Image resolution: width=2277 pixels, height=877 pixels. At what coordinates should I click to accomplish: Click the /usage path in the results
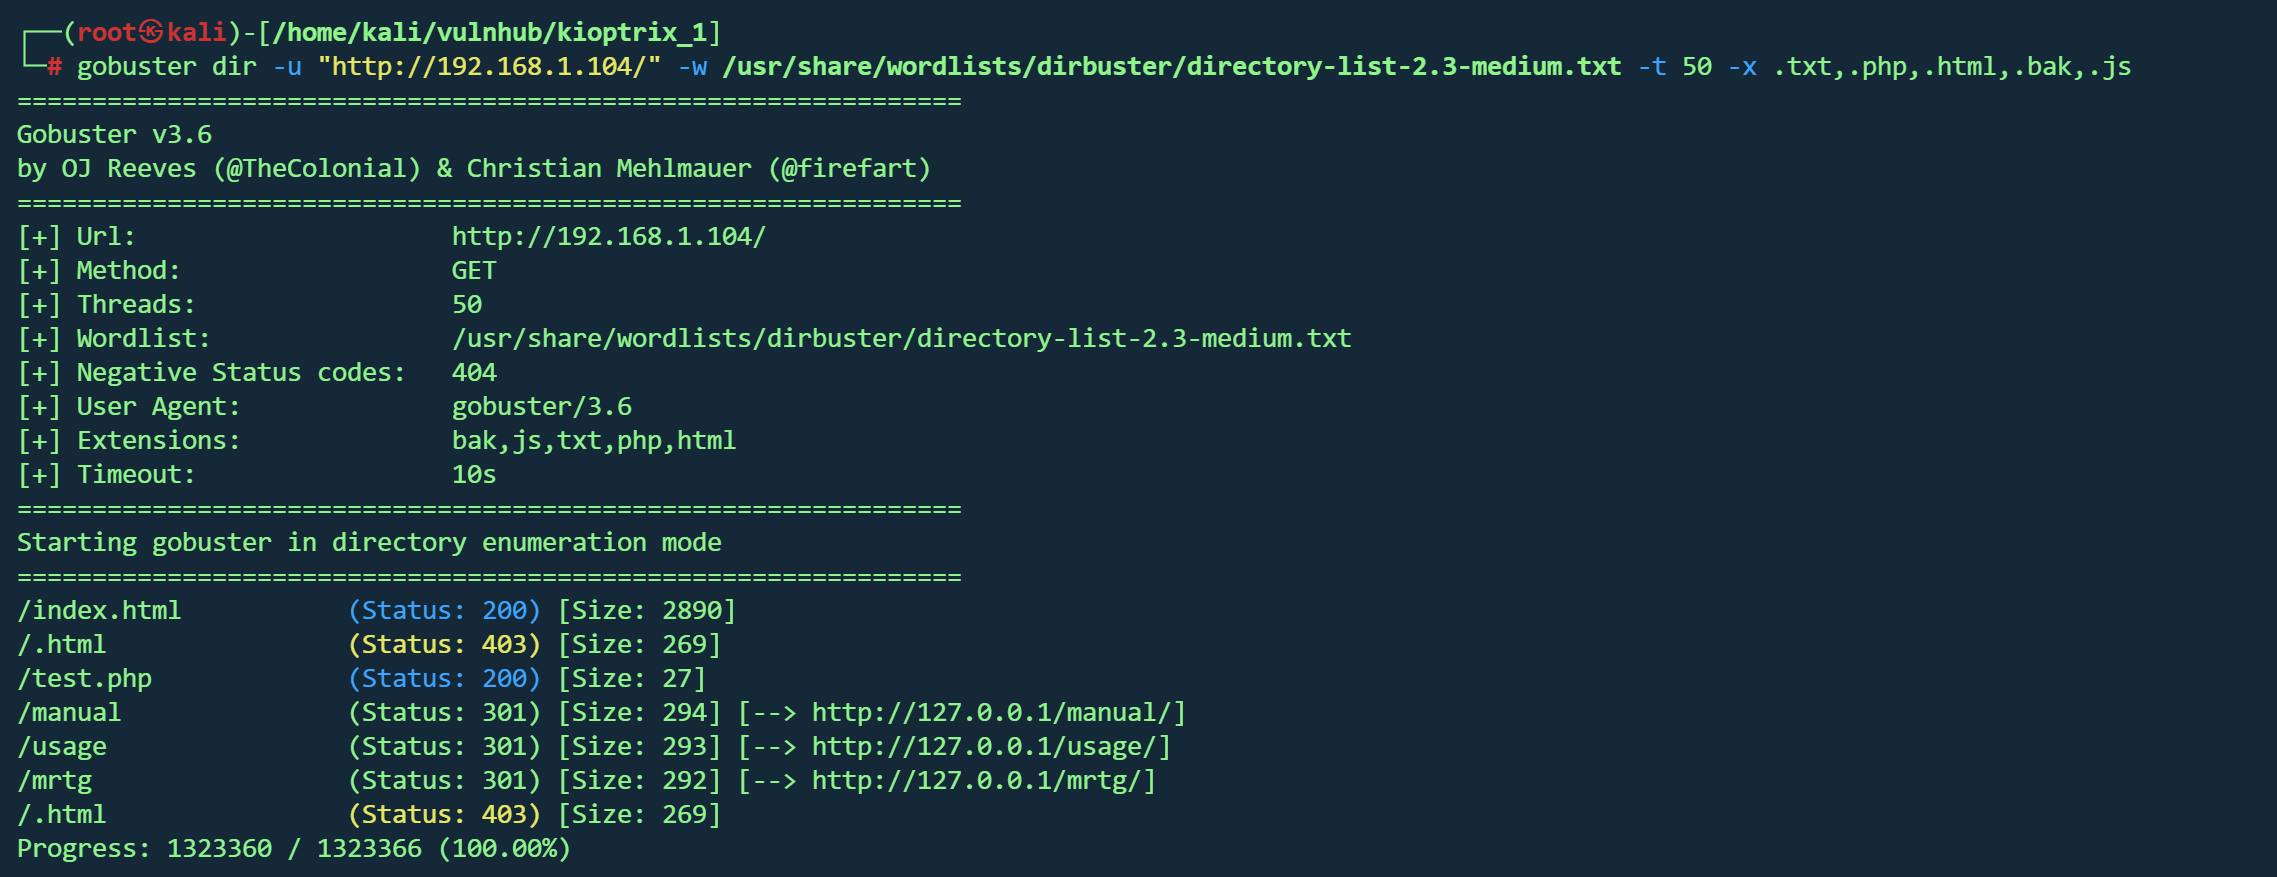coord(62,746)
